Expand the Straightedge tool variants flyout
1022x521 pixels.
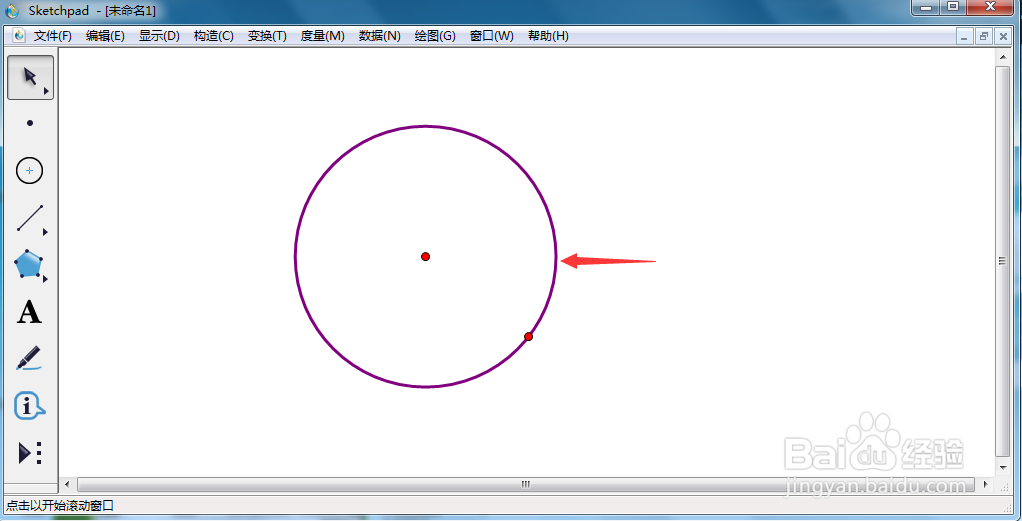click(46, 232)
